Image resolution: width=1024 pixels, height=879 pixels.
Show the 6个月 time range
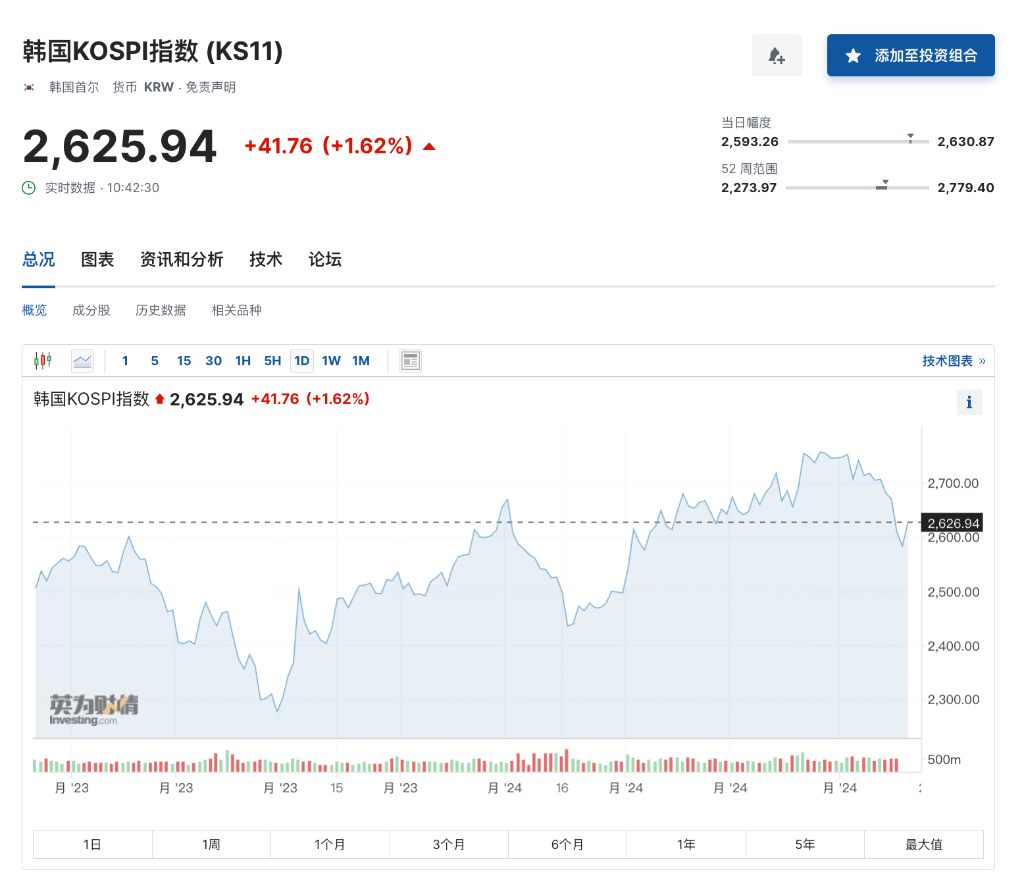point(567,844)
